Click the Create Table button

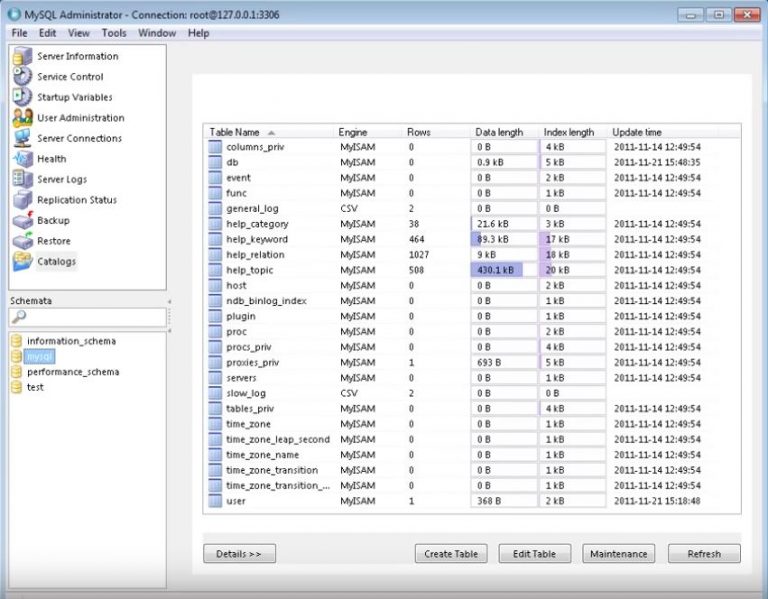pyautogui.click(x=451, y=554)
